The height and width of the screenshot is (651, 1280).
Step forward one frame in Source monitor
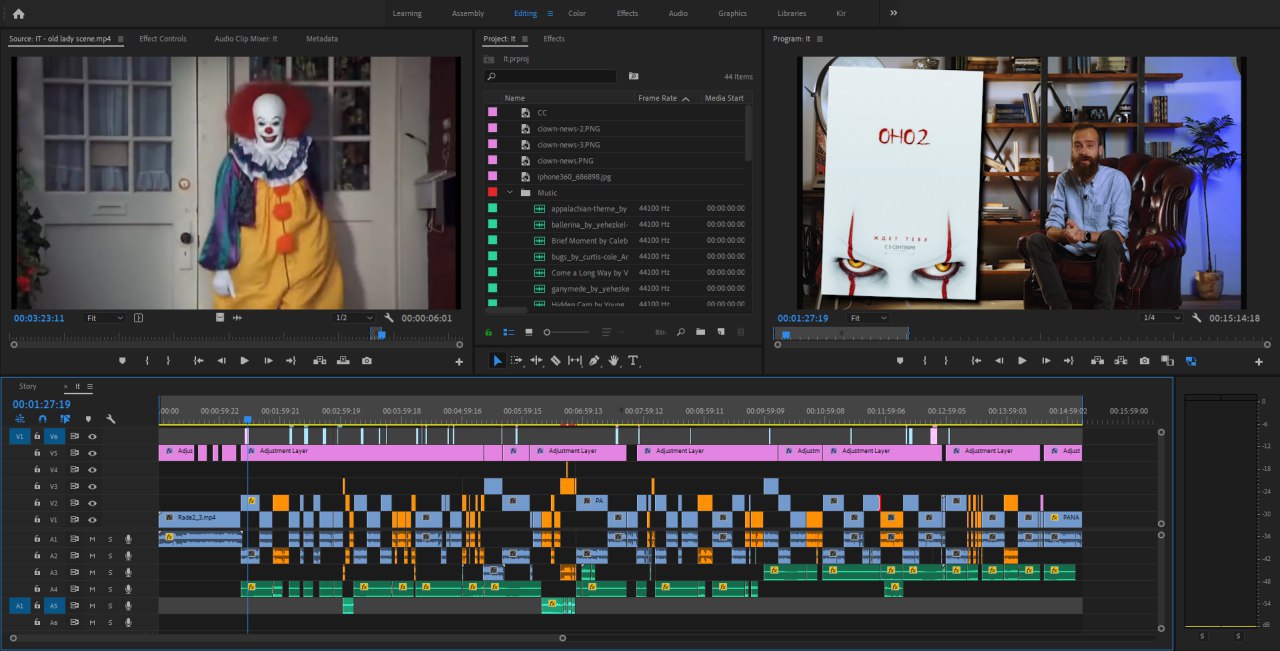point(268,360)
